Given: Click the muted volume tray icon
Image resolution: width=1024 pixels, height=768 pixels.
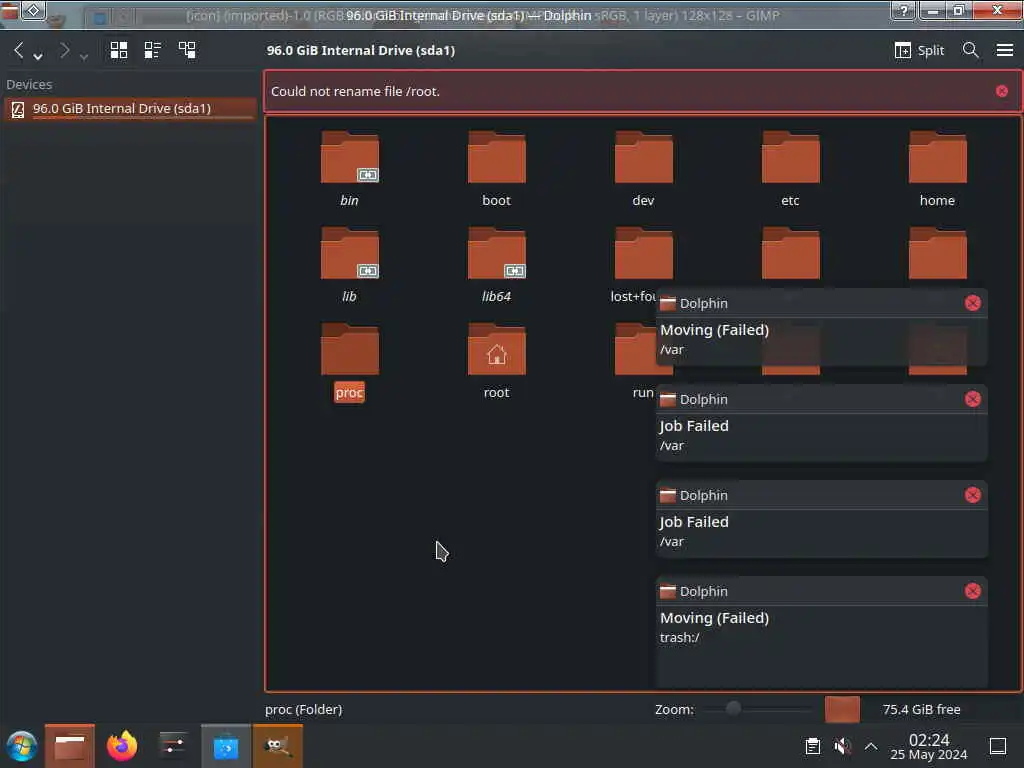Looking at the screenshot, I should pyautogui.click(x=842, y=746).
